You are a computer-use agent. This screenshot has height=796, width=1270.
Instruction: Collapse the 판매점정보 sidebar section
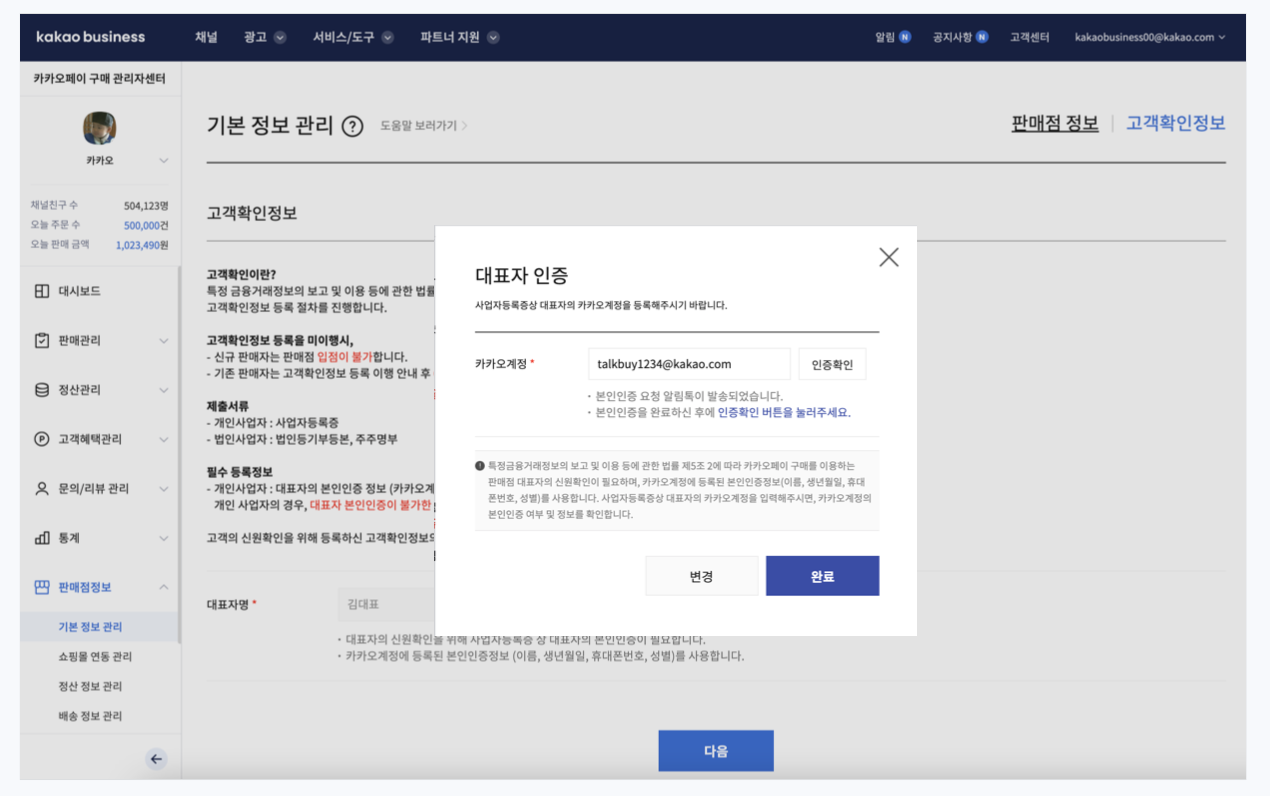[164, 587]
